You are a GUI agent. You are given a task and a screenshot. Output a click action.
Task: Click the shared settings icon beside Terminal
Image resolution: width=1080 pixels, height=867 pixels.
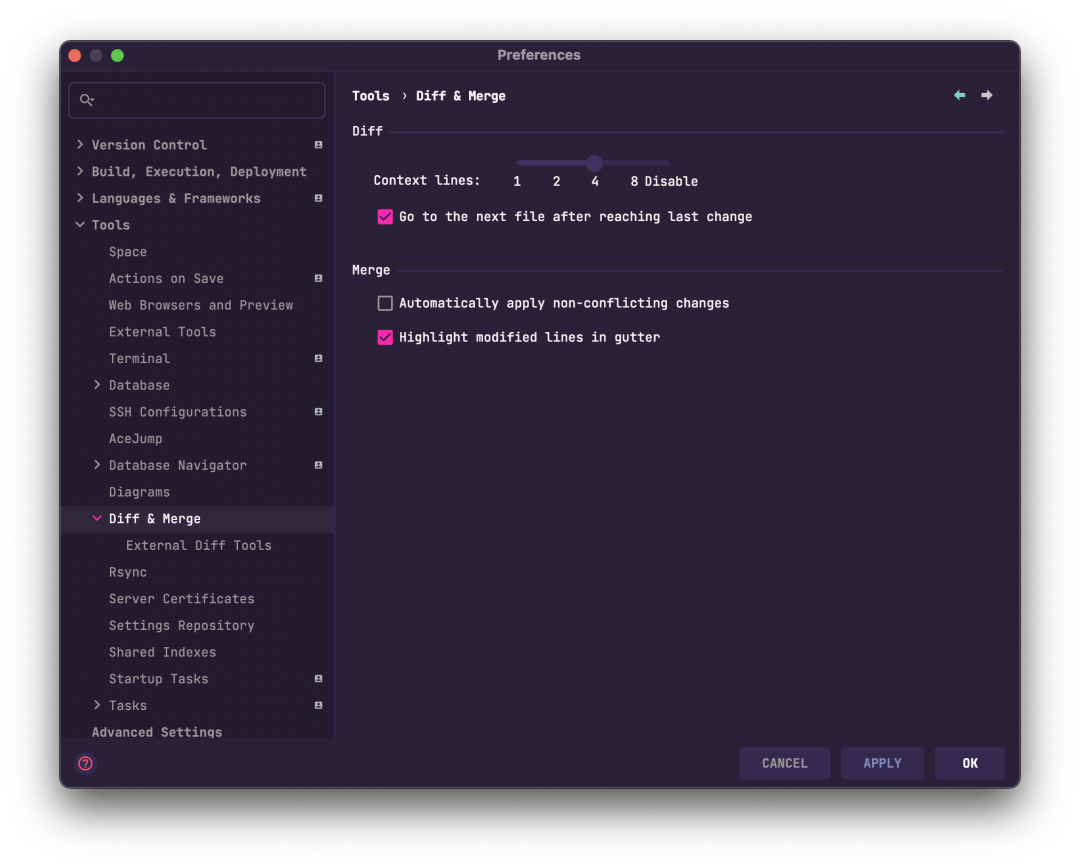tap(318, 358)
